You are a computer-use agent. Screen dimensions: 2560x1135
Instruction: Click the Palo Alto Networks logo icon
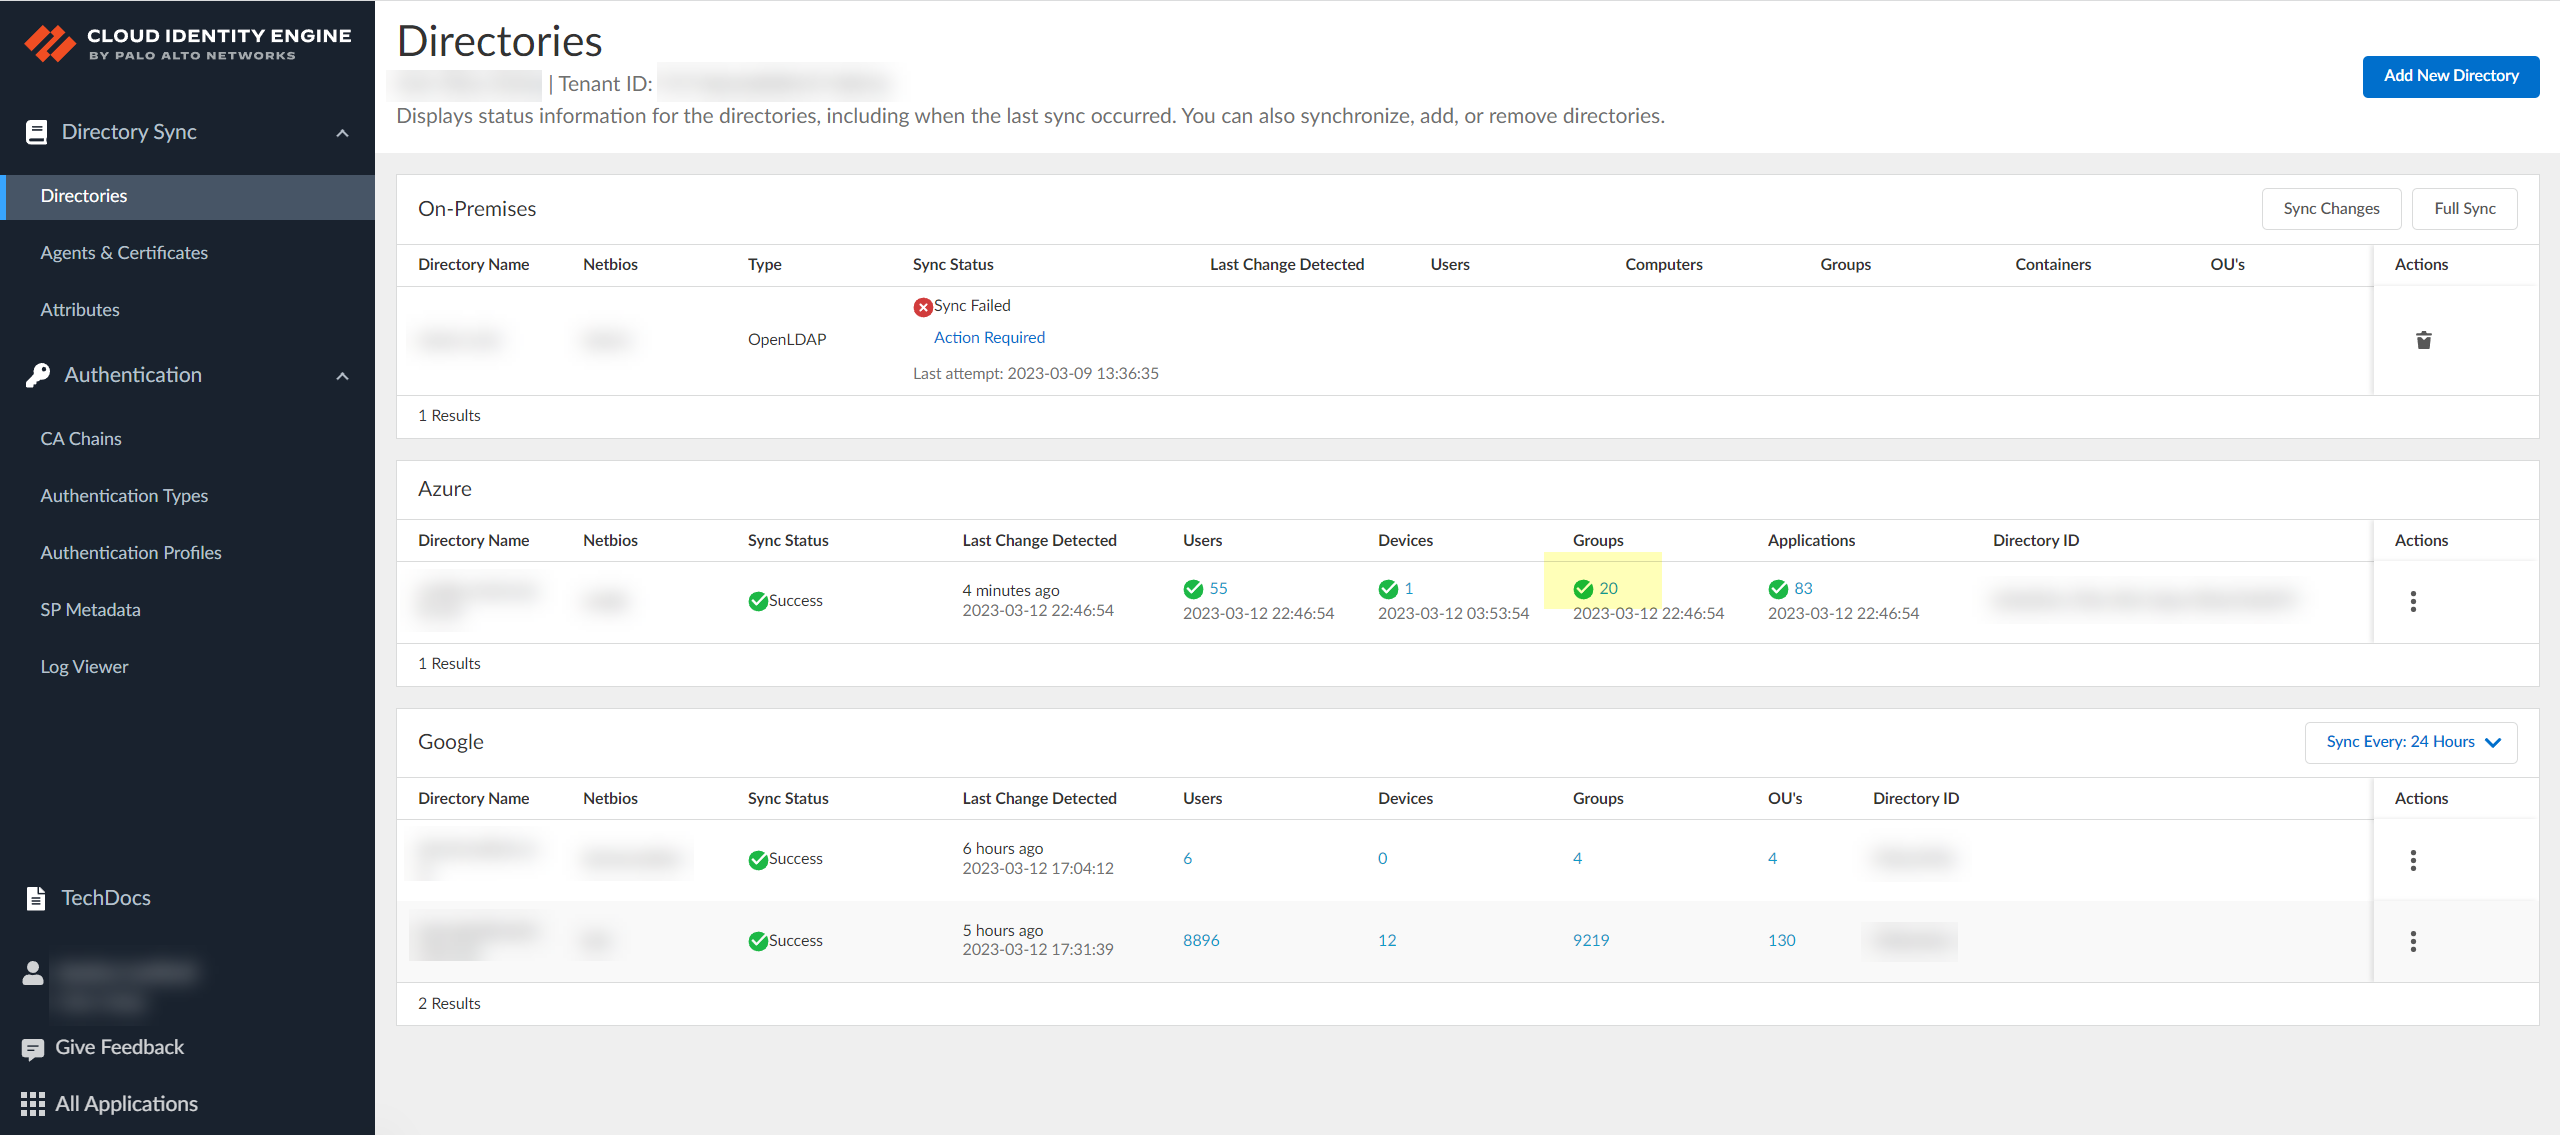50,44
